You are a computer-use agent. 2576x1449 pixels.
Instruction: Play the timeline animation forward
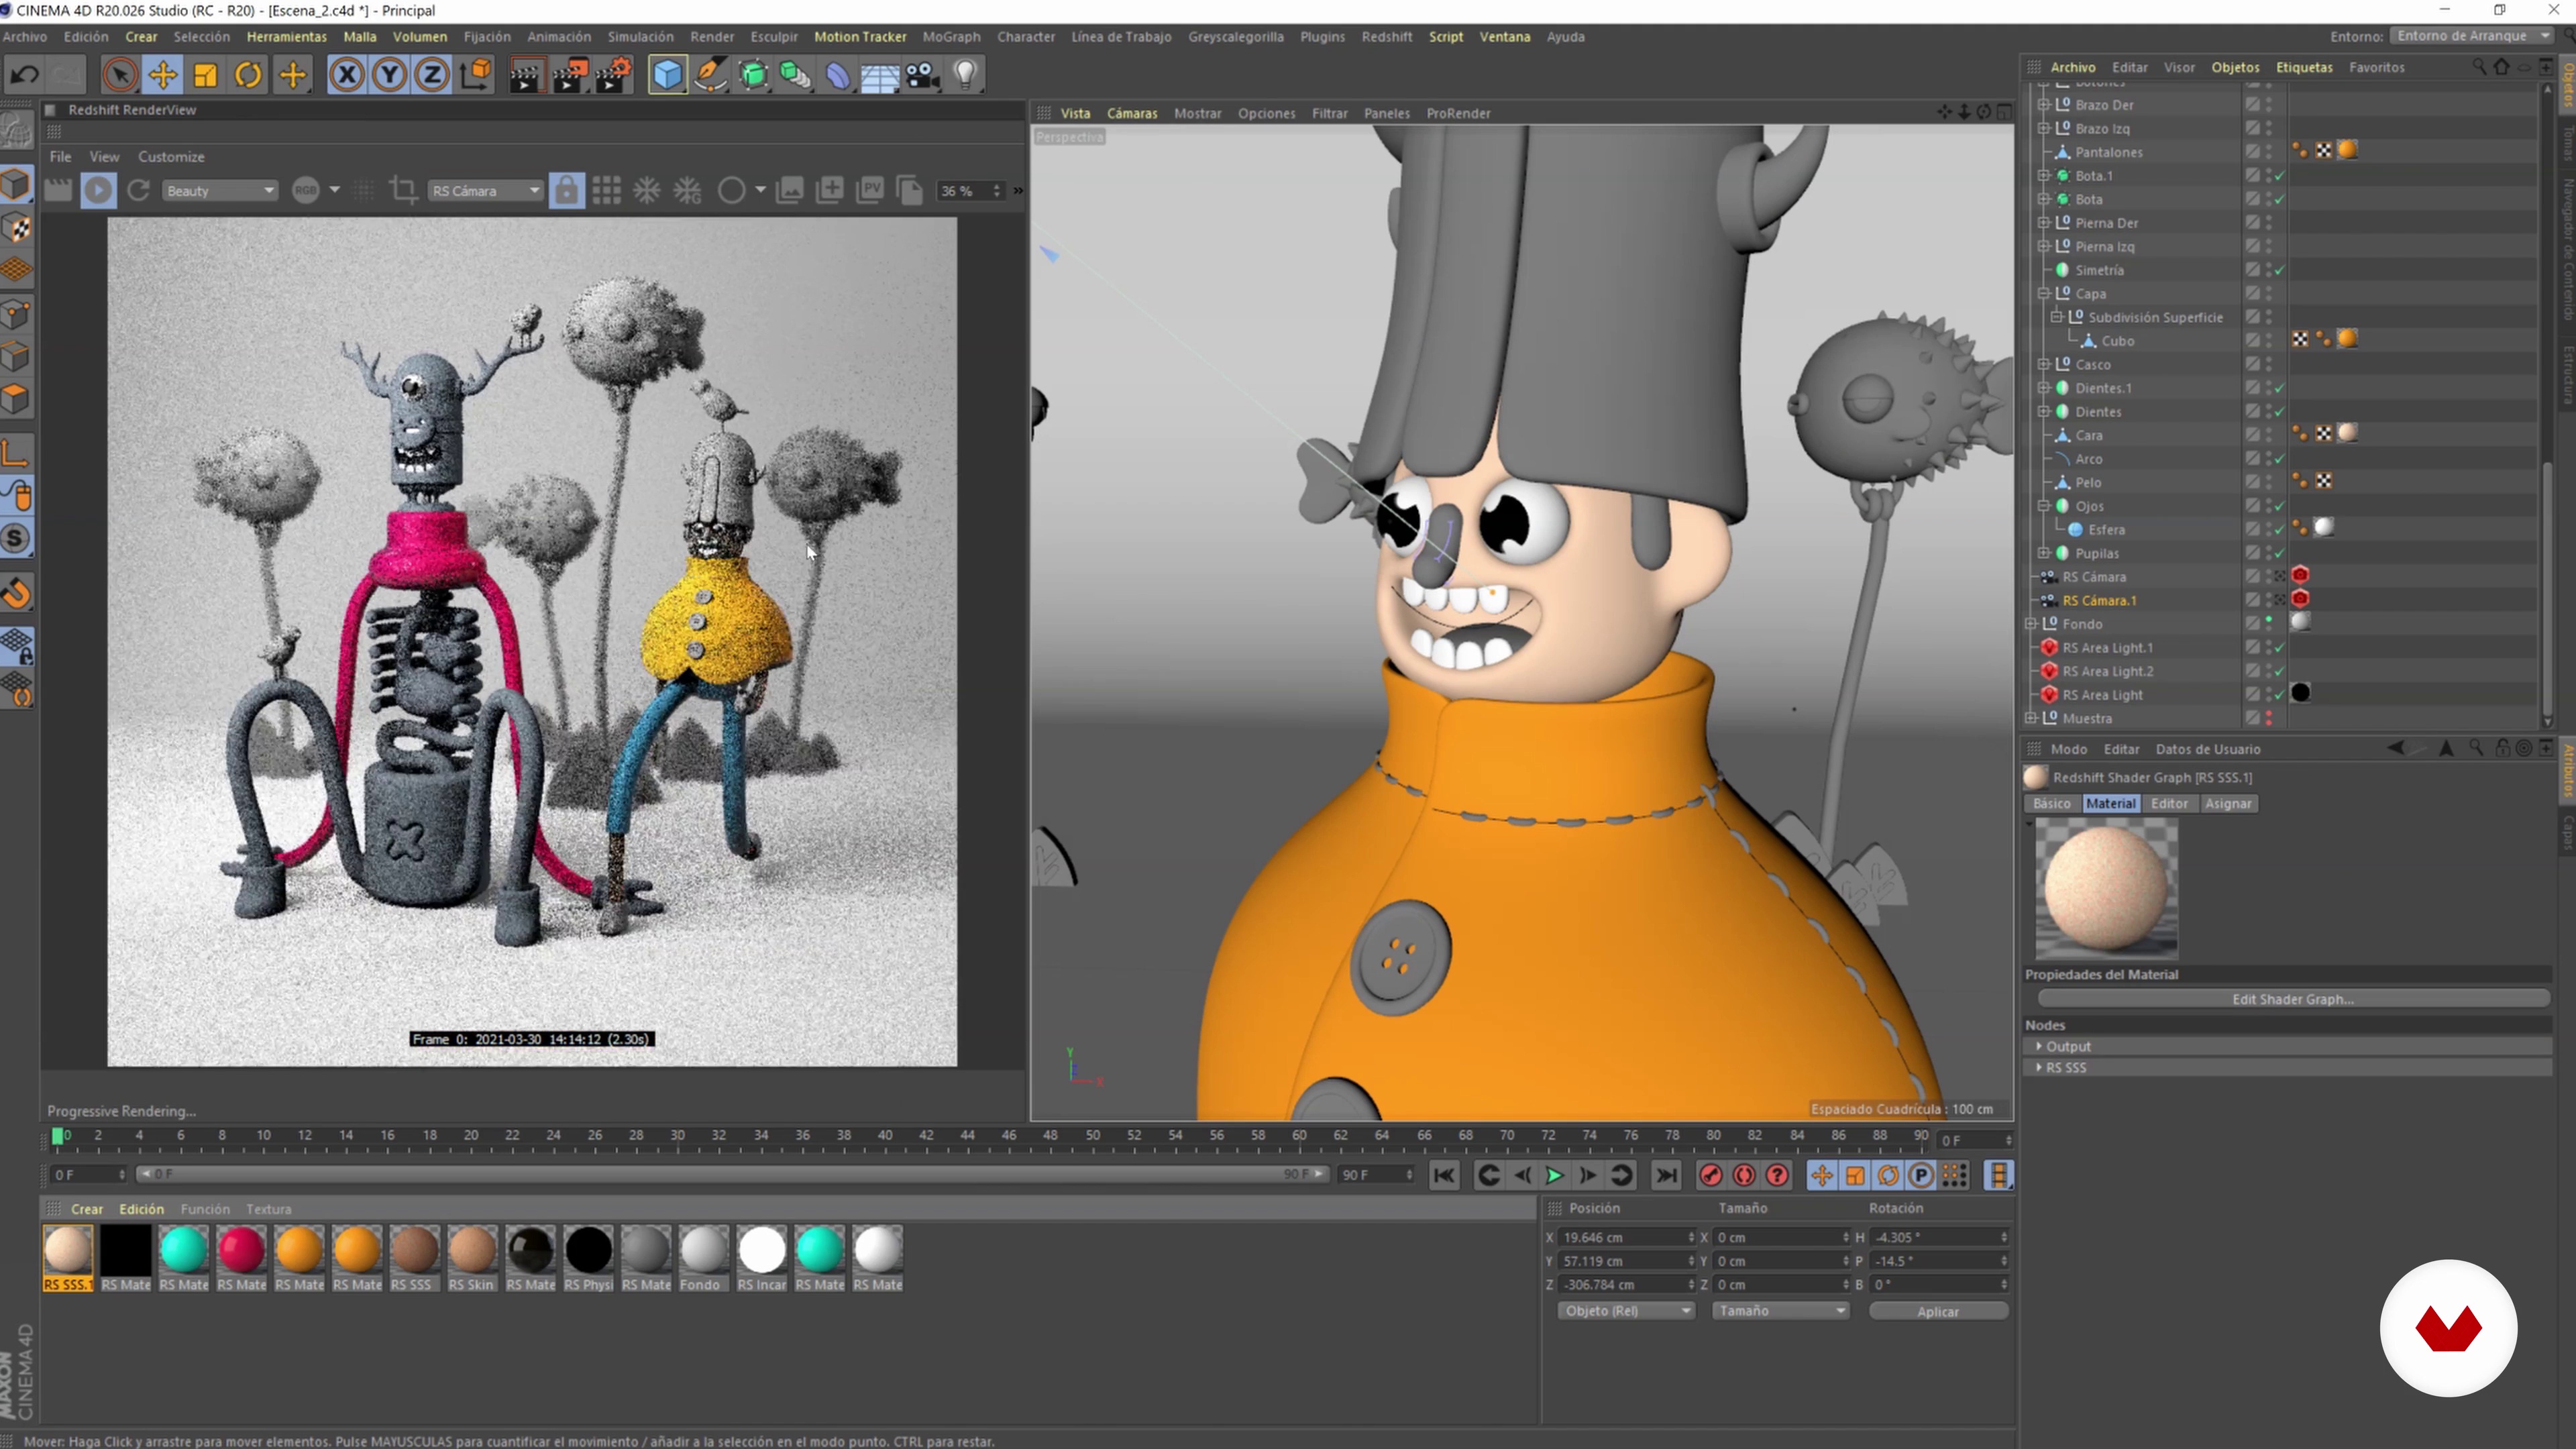(1554, 1176)
